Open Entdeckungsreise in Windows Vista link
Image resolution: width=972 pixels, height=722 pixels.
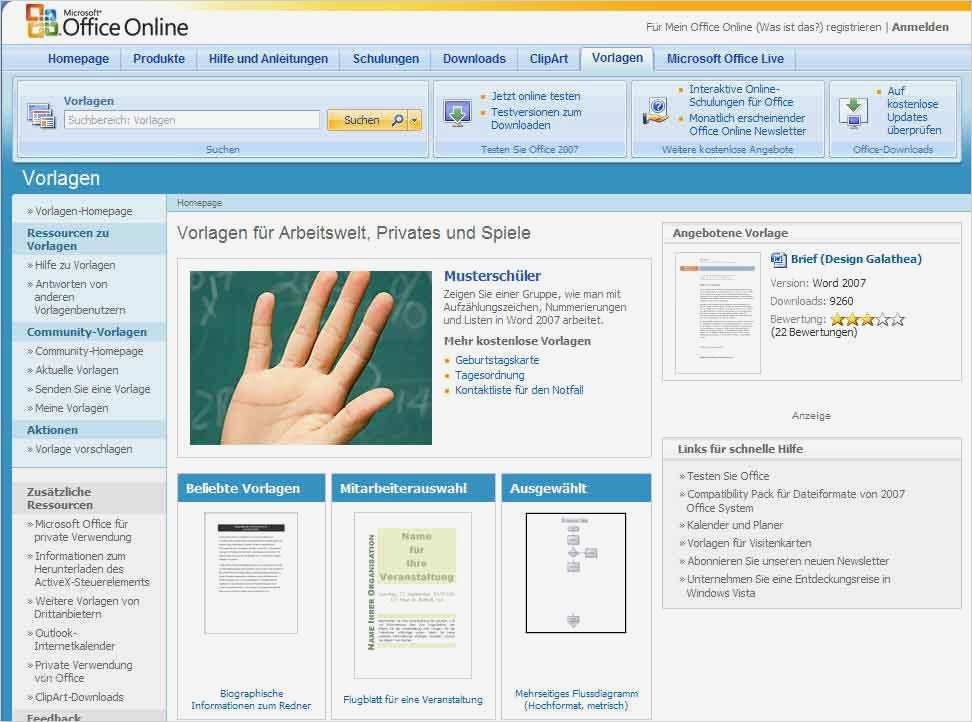(x=788, y=586)
